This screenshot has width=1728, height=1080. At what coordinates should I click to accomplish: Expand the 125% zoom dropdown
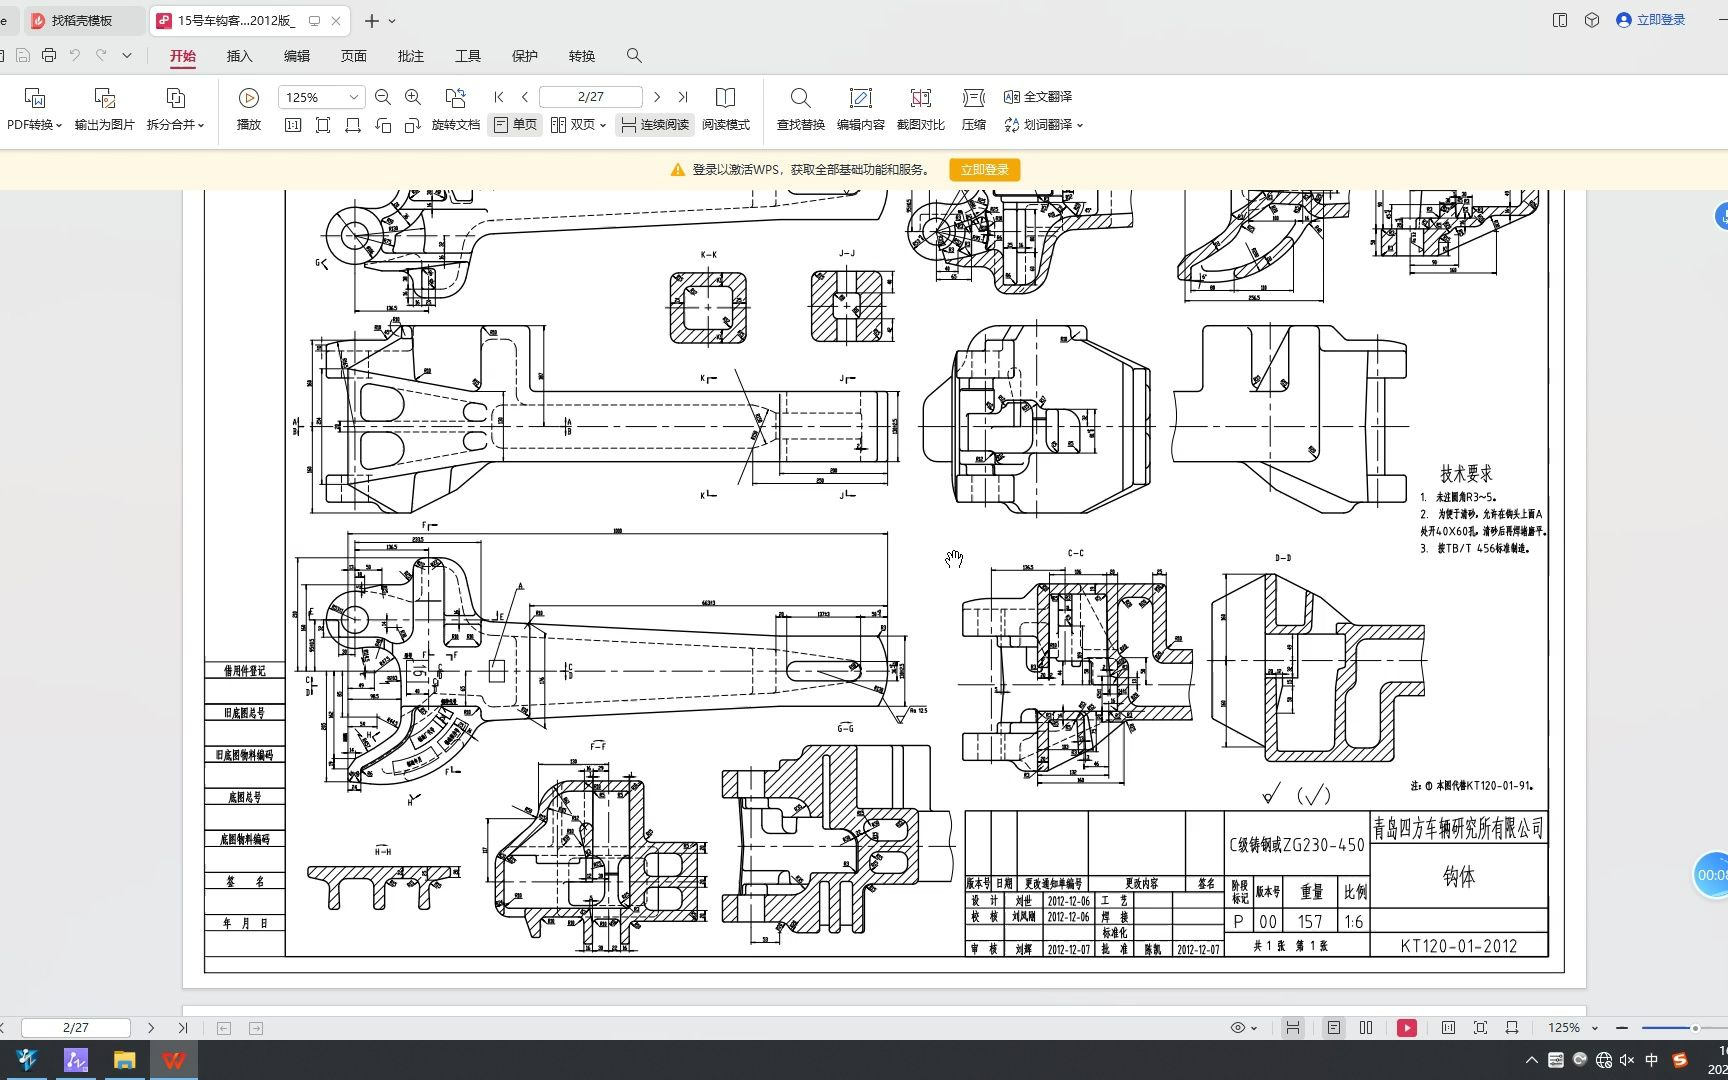(x=353, y=97)
